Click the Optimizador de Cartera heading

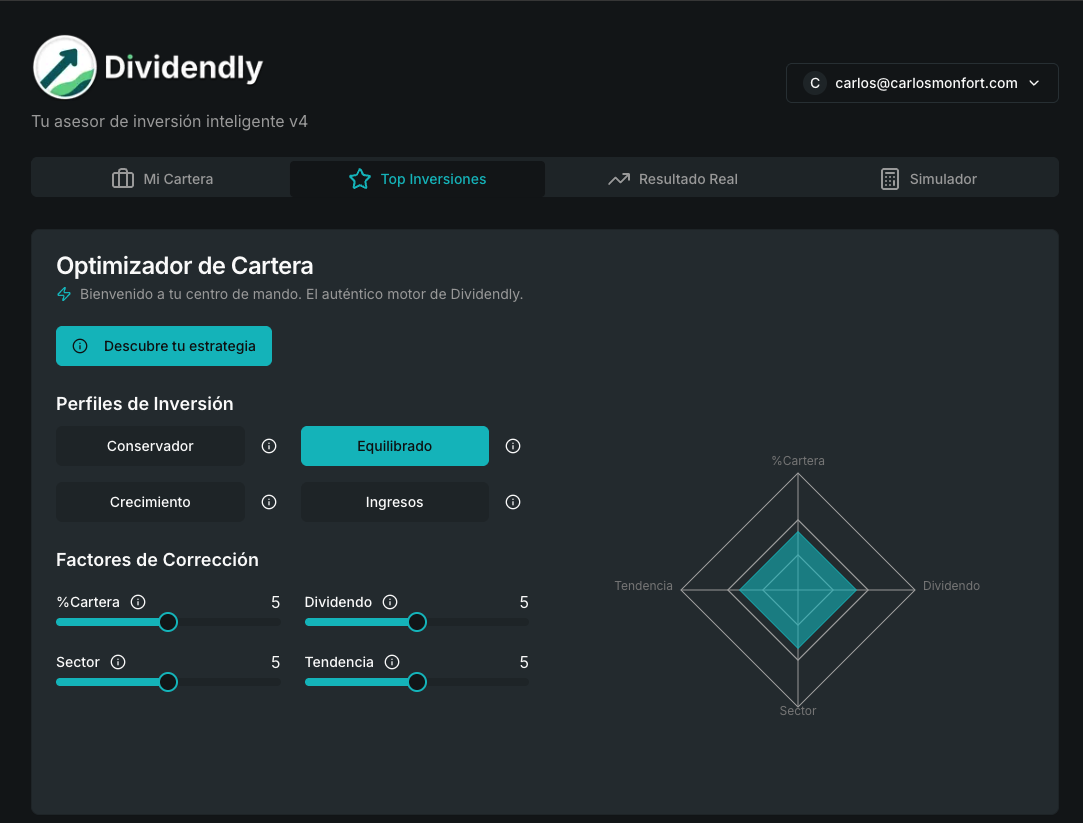coord(184,266)
